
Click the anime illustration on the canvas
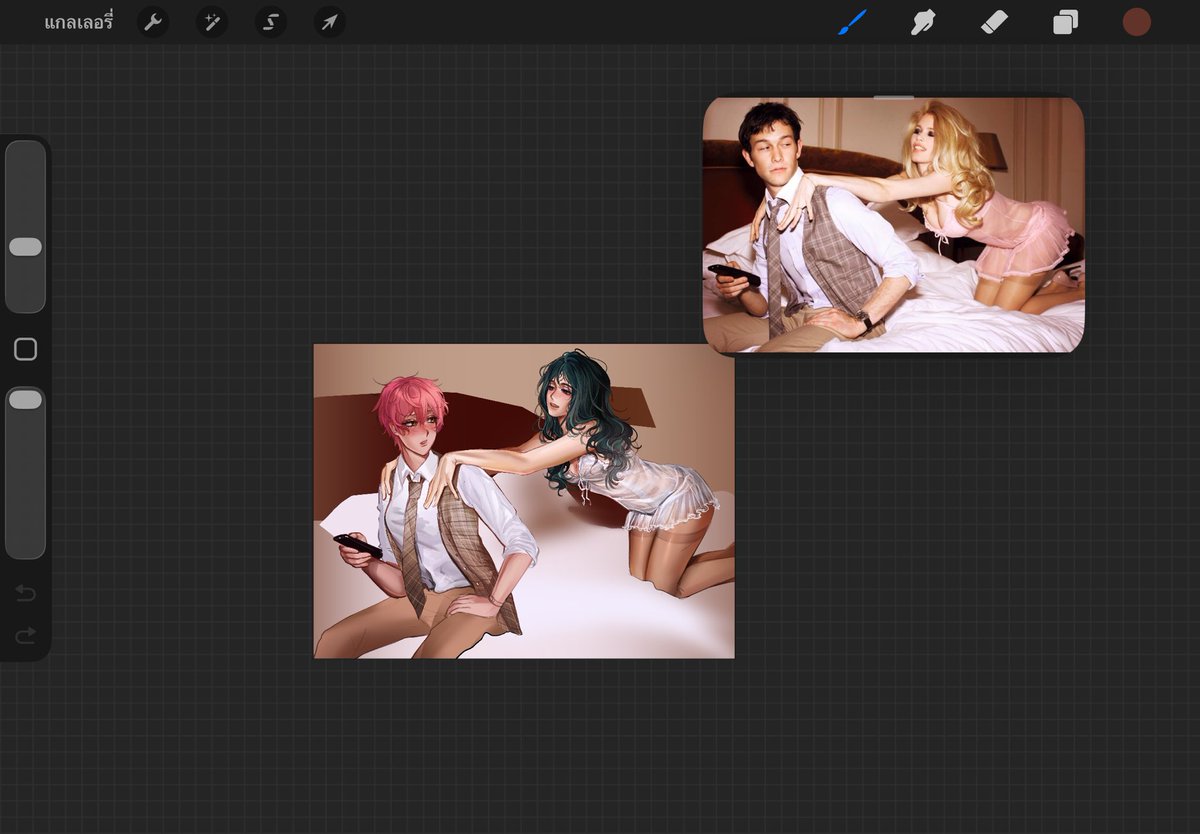tap(524, 501)
